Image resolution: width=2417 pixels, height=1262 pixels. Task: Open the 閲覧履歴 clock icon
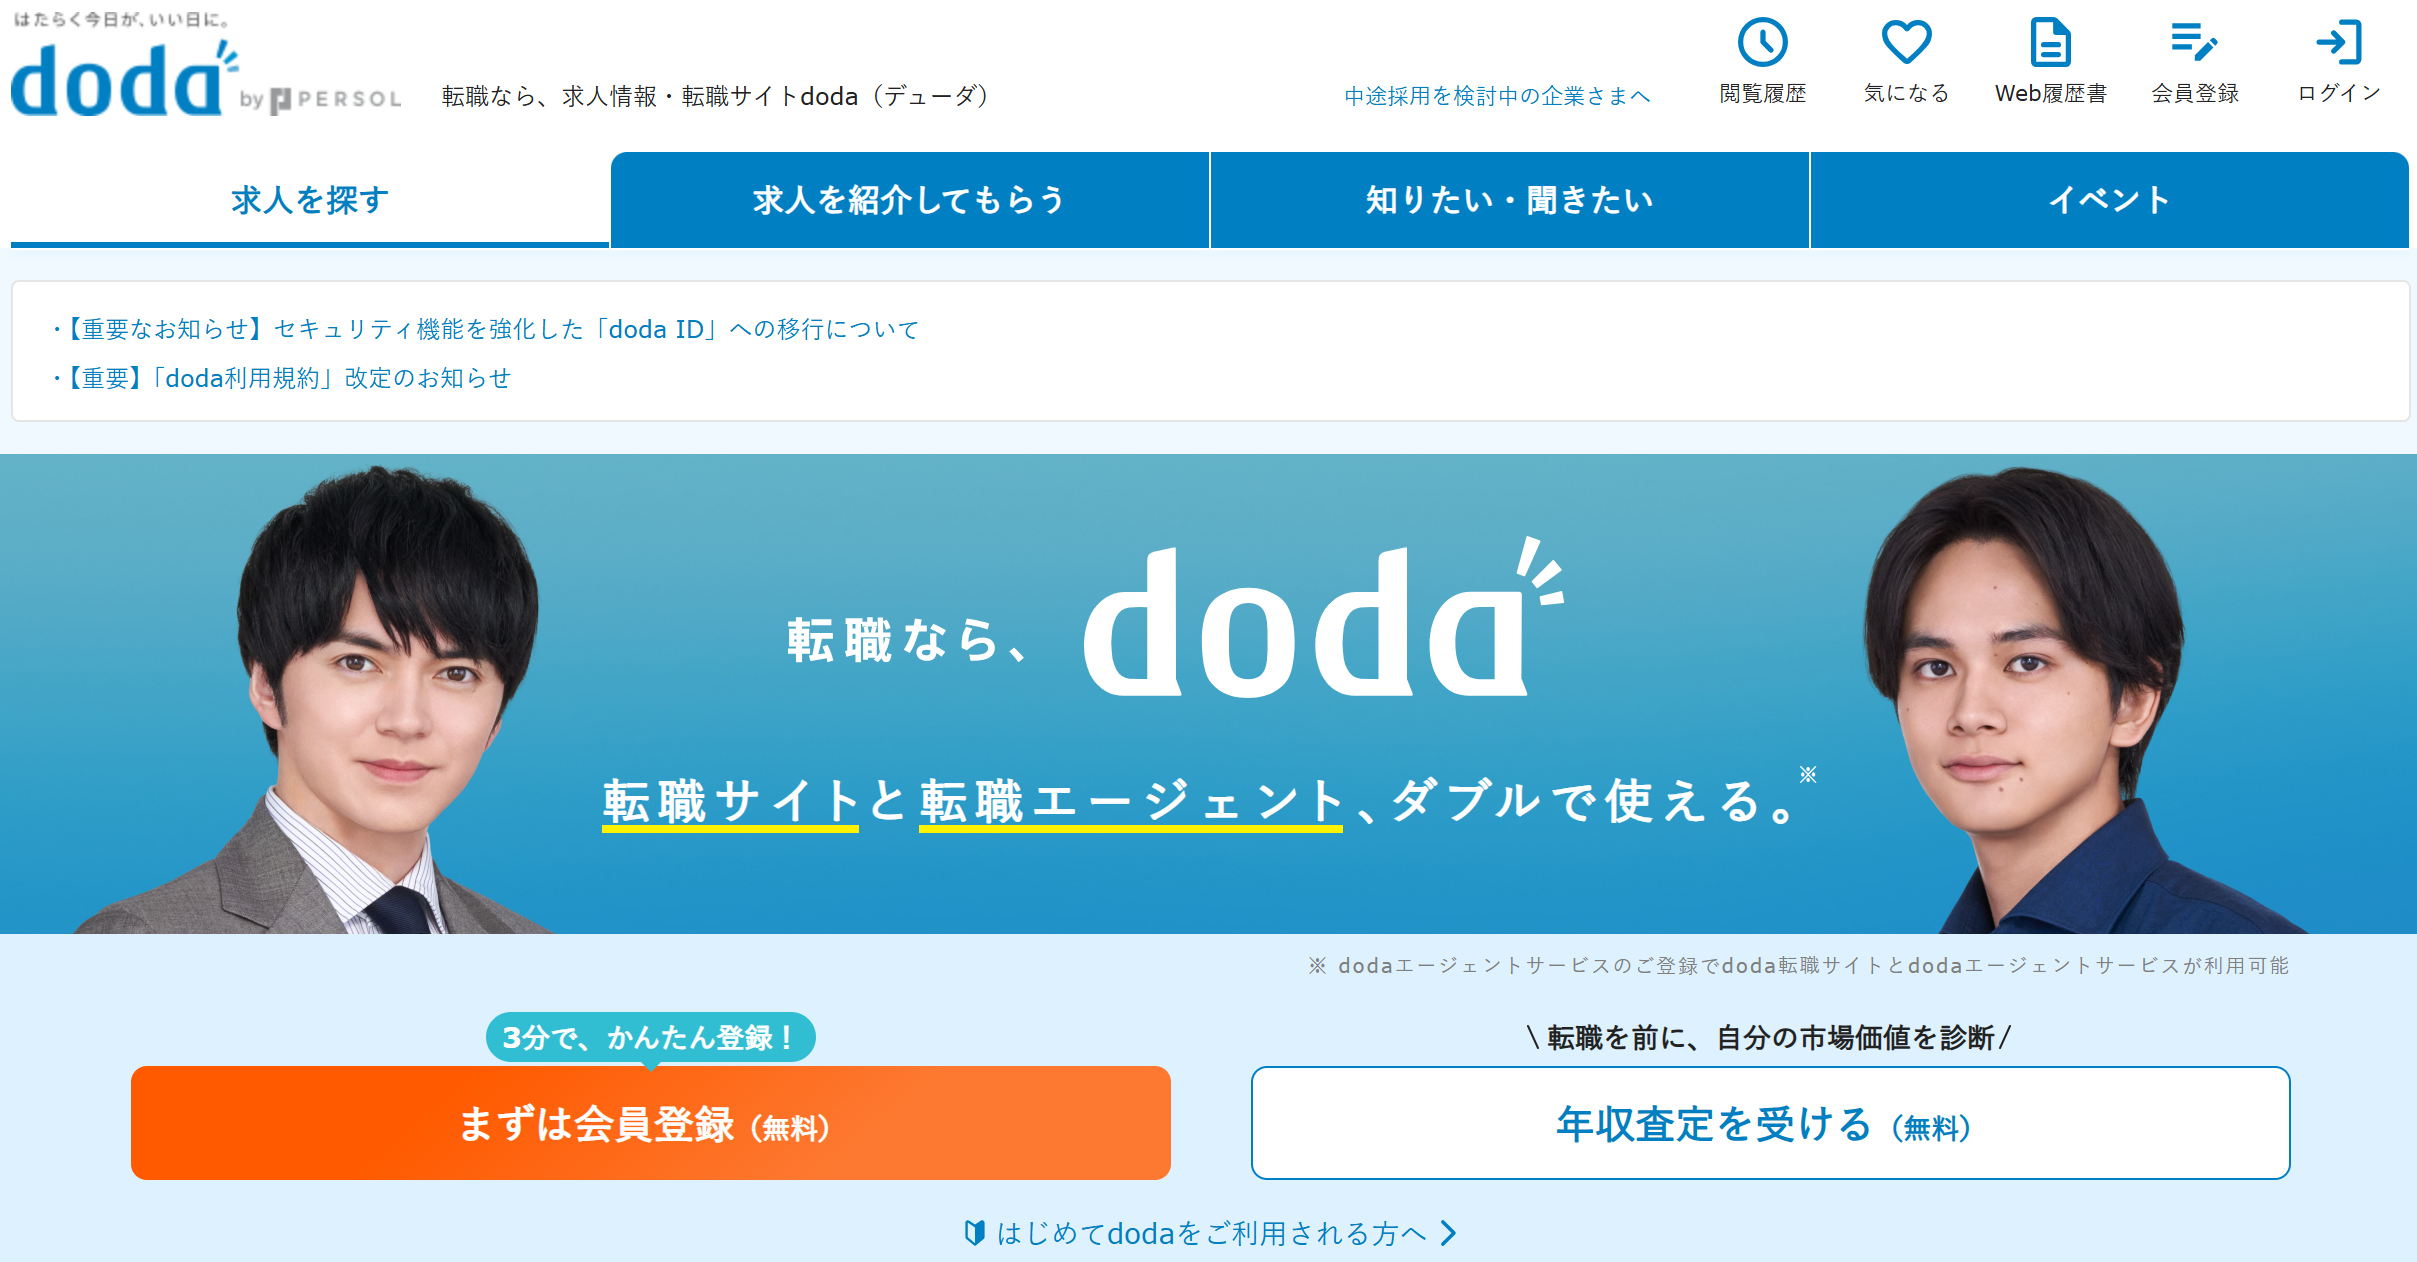point(1762,43)
